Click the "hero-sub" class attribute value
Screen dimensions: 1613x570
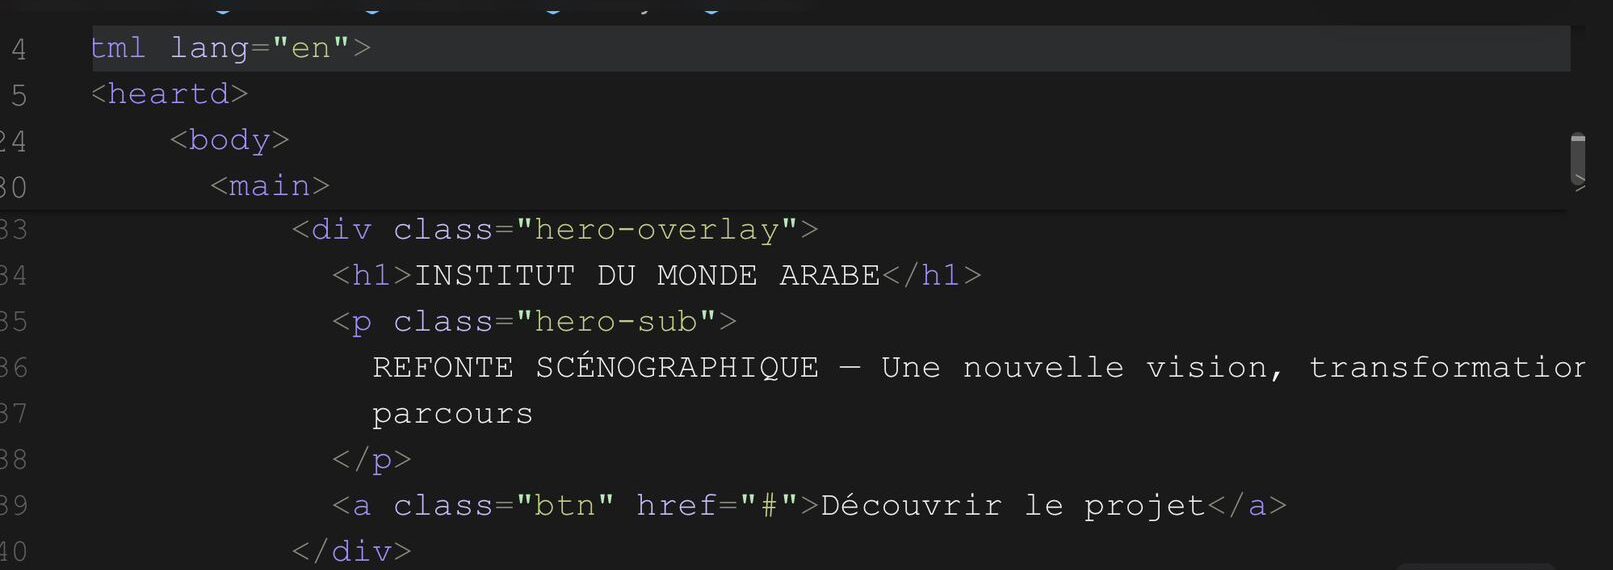[616, 322]
